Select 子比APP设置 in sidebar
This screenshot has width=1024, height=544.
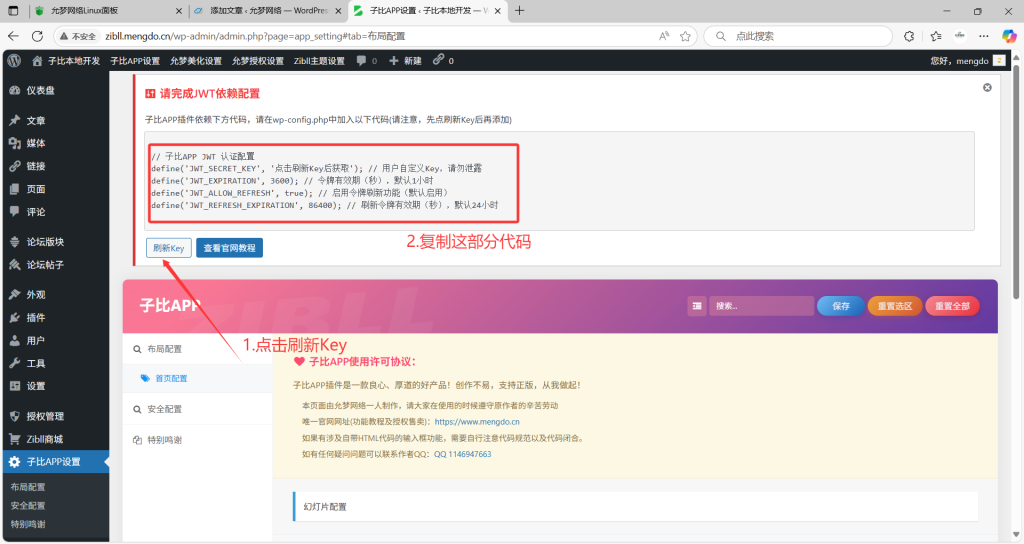click(x=55, y=462)
